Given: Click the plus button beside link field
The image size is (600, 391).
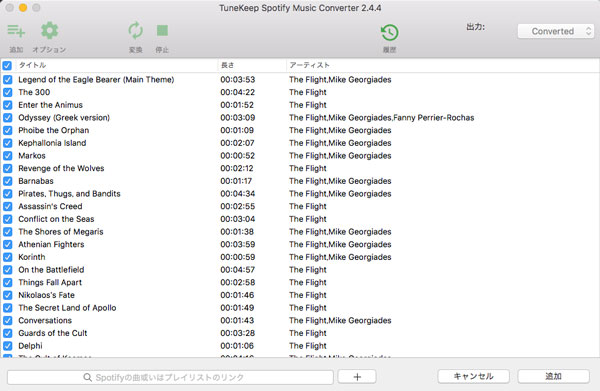Looking at the screenshot, I should pyautogui.click(x=357, y=377).
